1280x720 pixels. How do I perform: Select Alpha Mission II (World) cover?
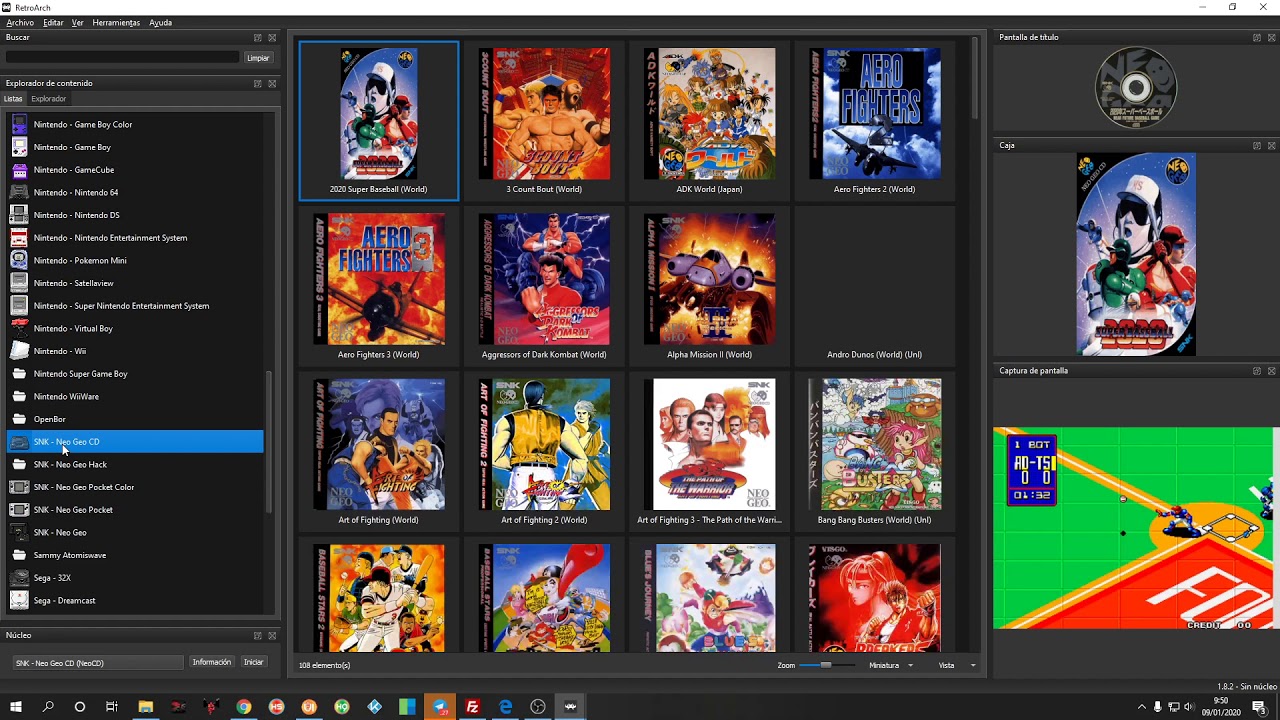tap(709, 279)
